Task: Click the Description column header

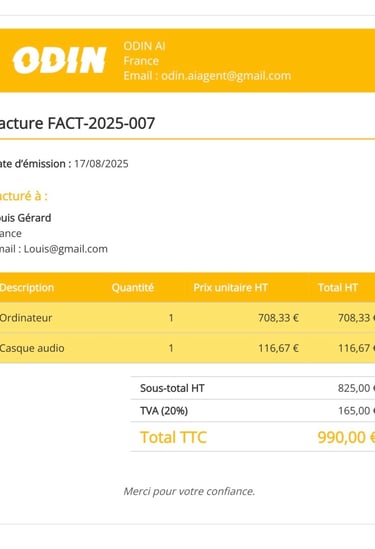Action: point(27,288)
